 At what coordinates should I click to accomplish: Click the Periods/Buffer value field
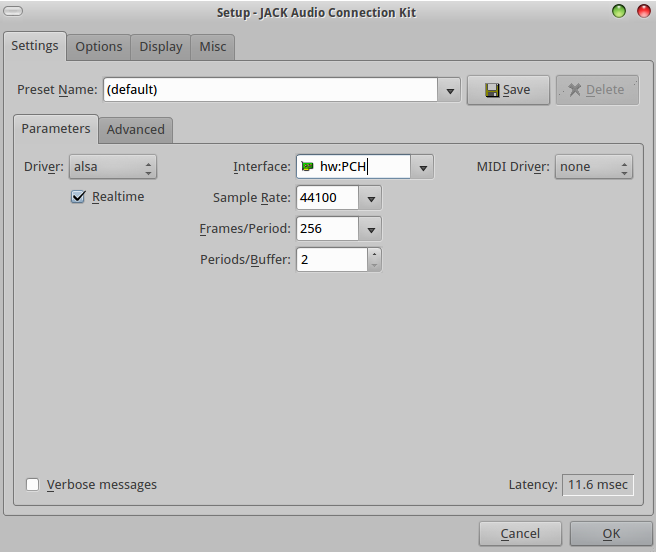point(332,260)
